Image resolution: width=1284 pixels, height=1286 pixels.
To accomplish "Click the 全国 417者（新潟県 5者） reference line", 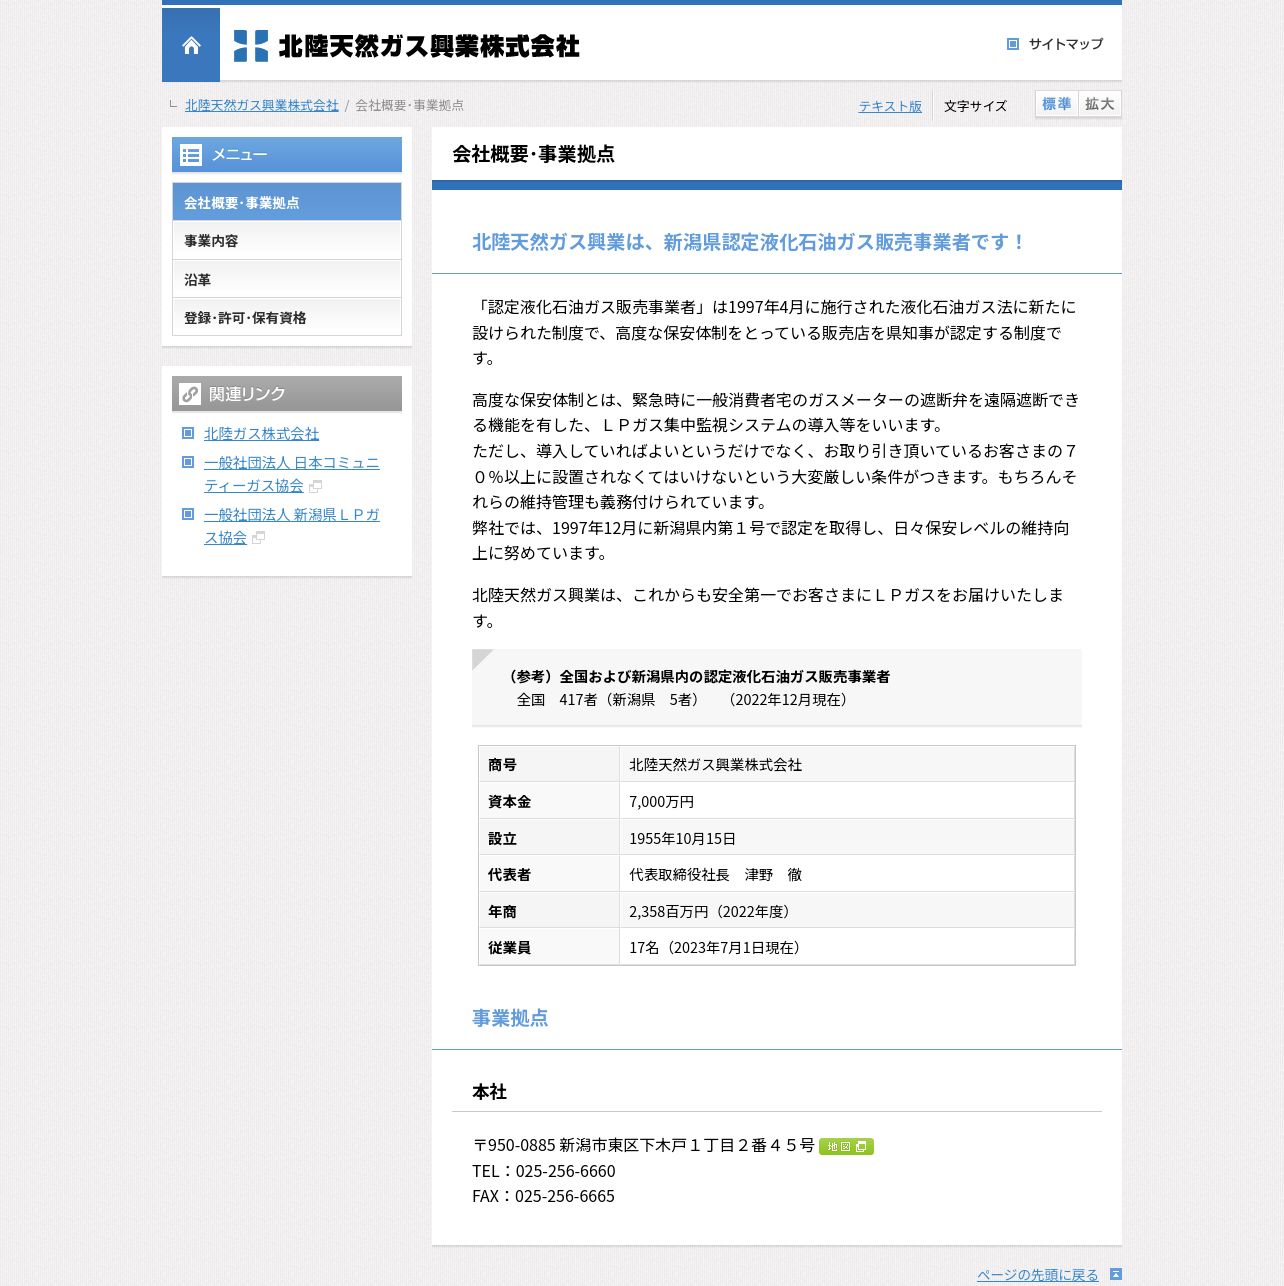I will point(684,700).
